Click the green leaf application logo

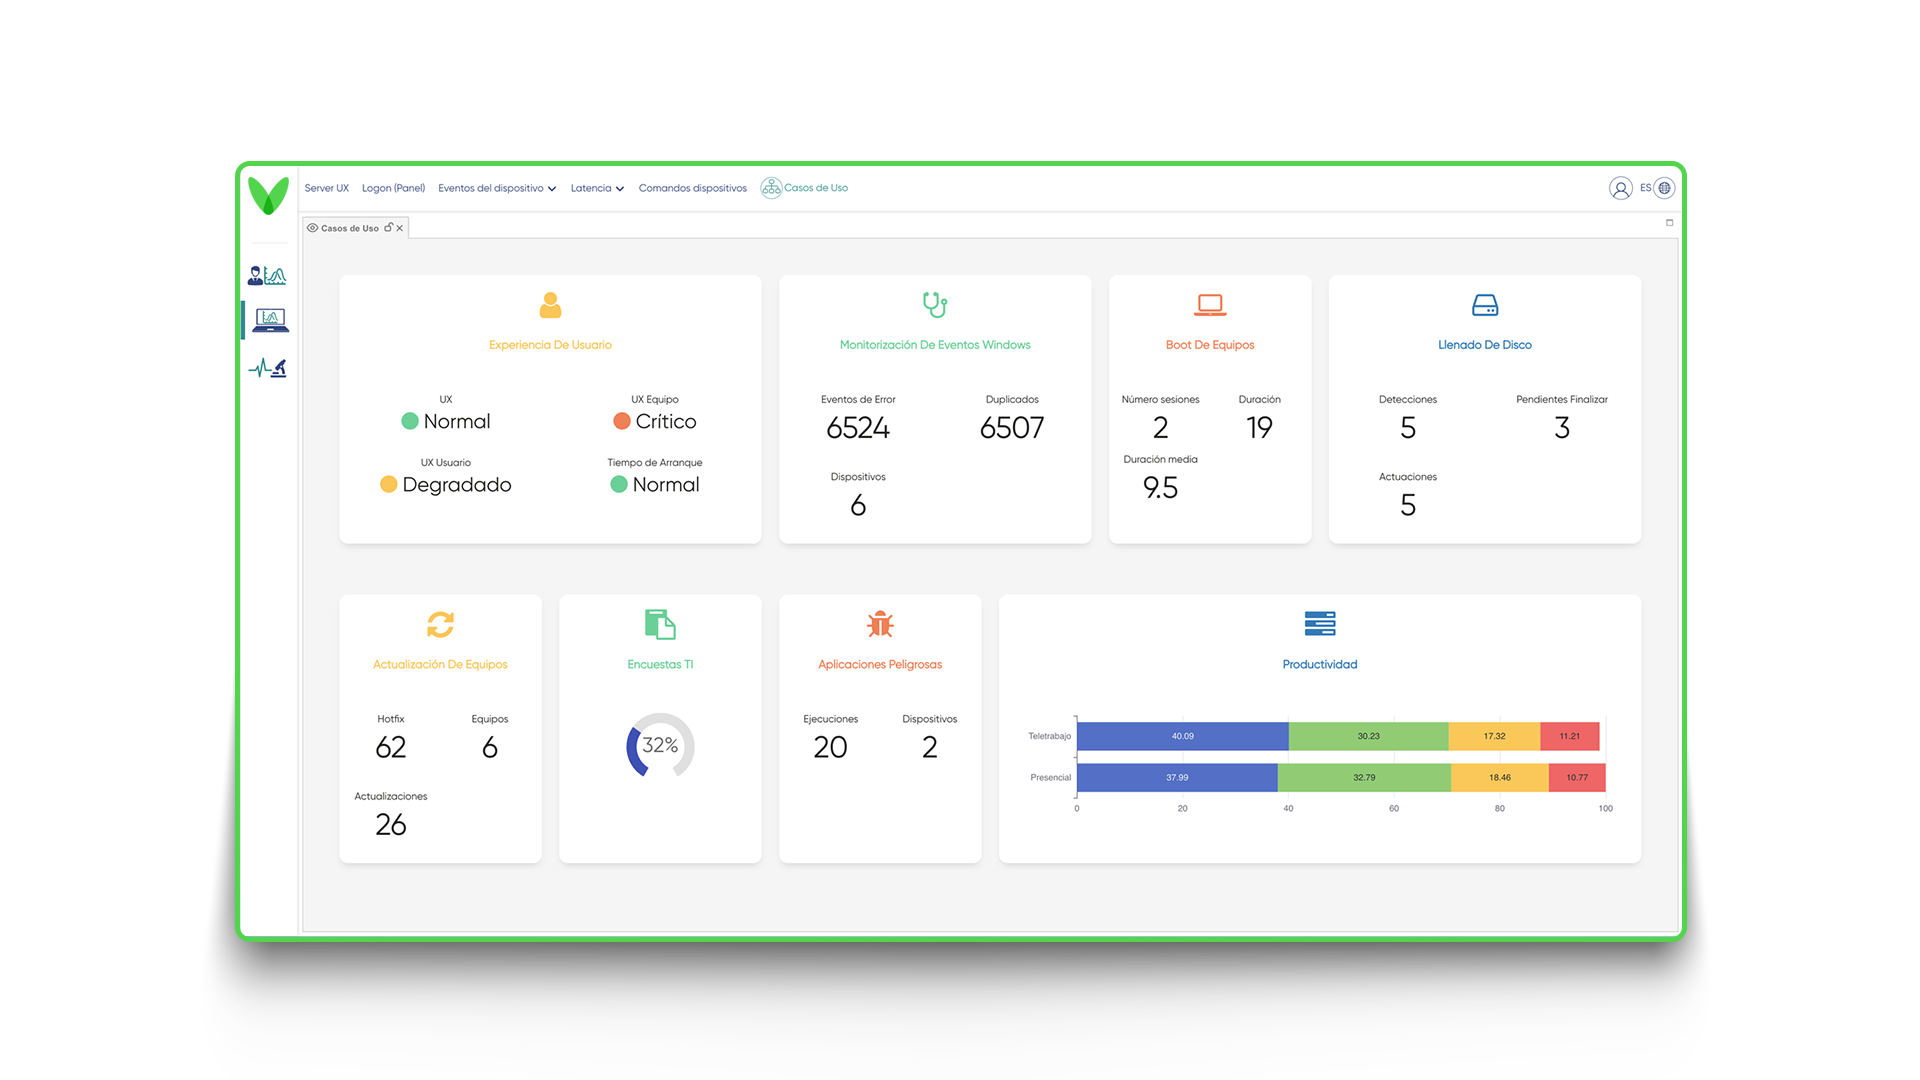coord(268,195)
